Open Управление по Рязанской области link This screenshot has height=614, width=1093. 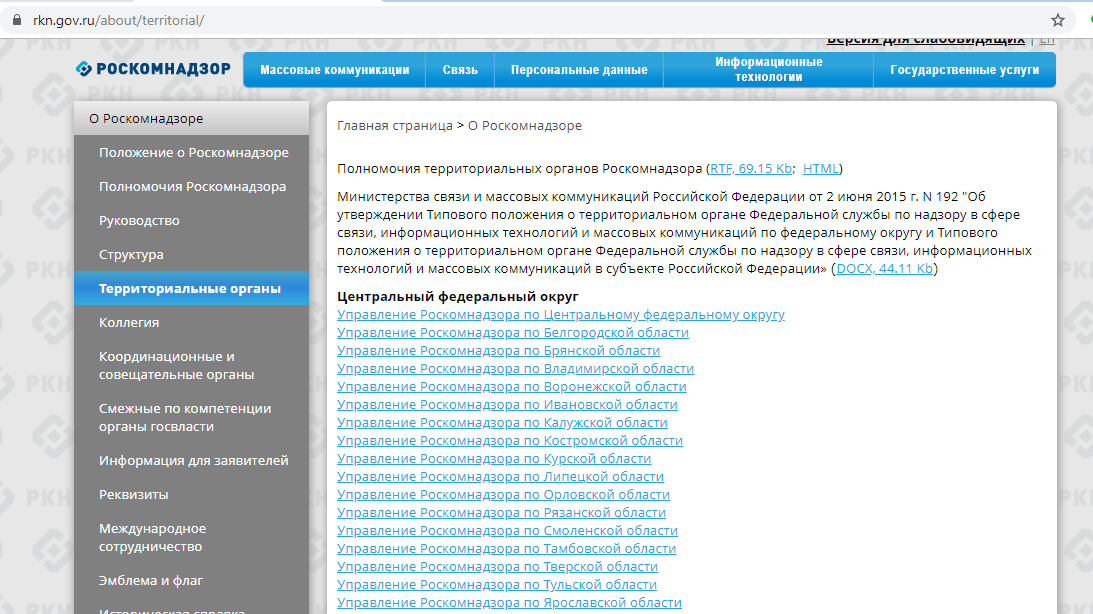tap(501, 513)
